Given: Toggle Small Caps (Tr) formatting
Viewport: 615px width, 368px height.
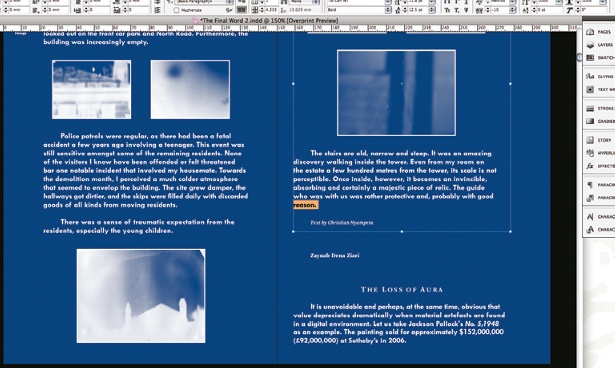Looking at the screenshot, I should (447, 10).
